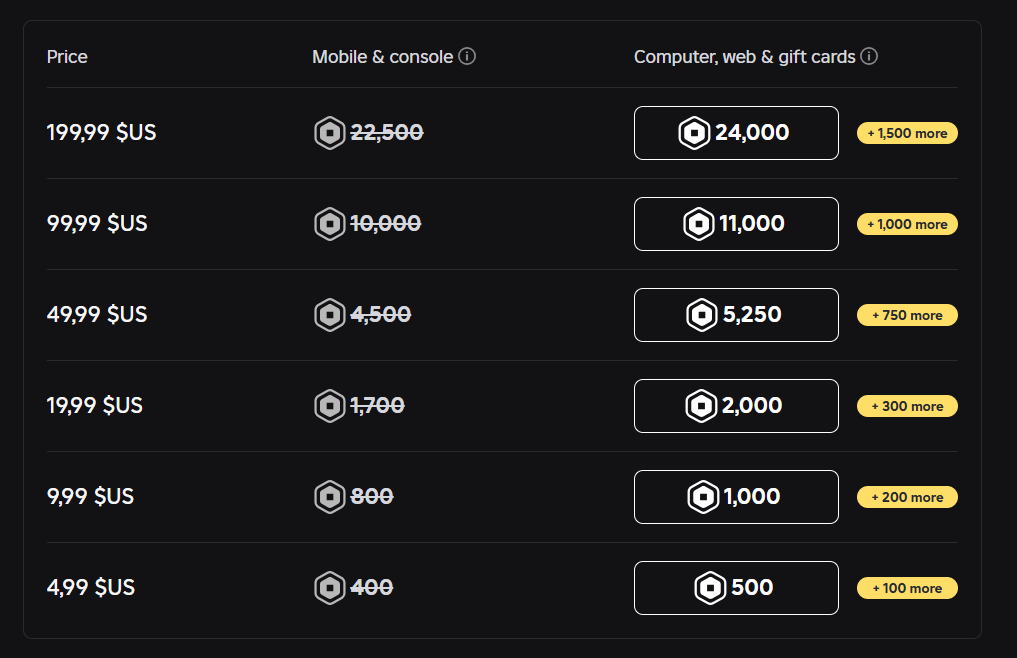Click the +1,000 more yellow badge
The height and width of the screenshot is (658, 1017).
click(x=907, y=224)
